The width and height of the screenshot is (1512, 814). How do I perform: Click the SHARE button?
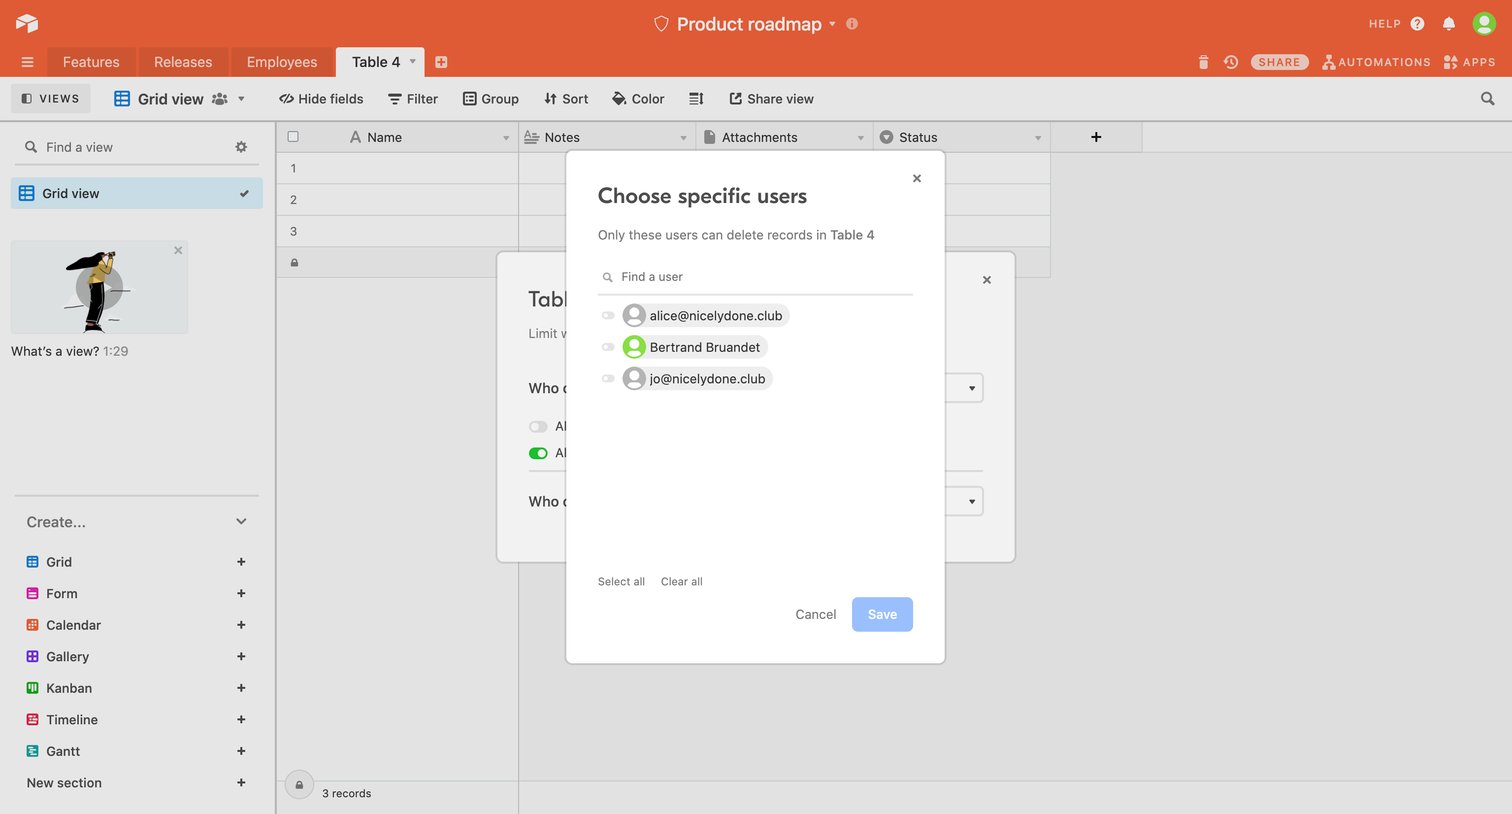point(1279,62)
